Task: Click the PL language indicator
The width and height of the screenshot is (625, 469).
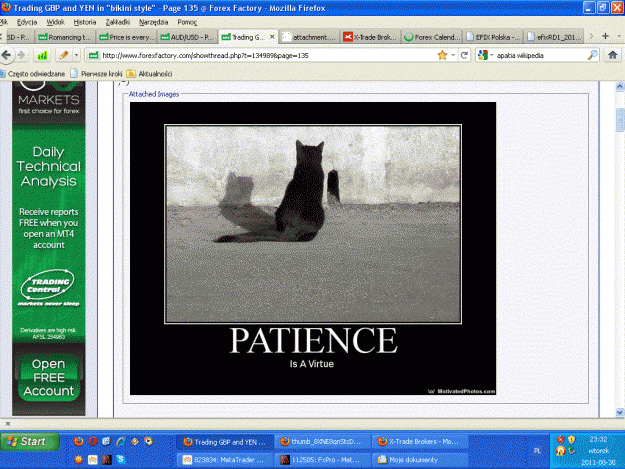Action: pos(537,451)
